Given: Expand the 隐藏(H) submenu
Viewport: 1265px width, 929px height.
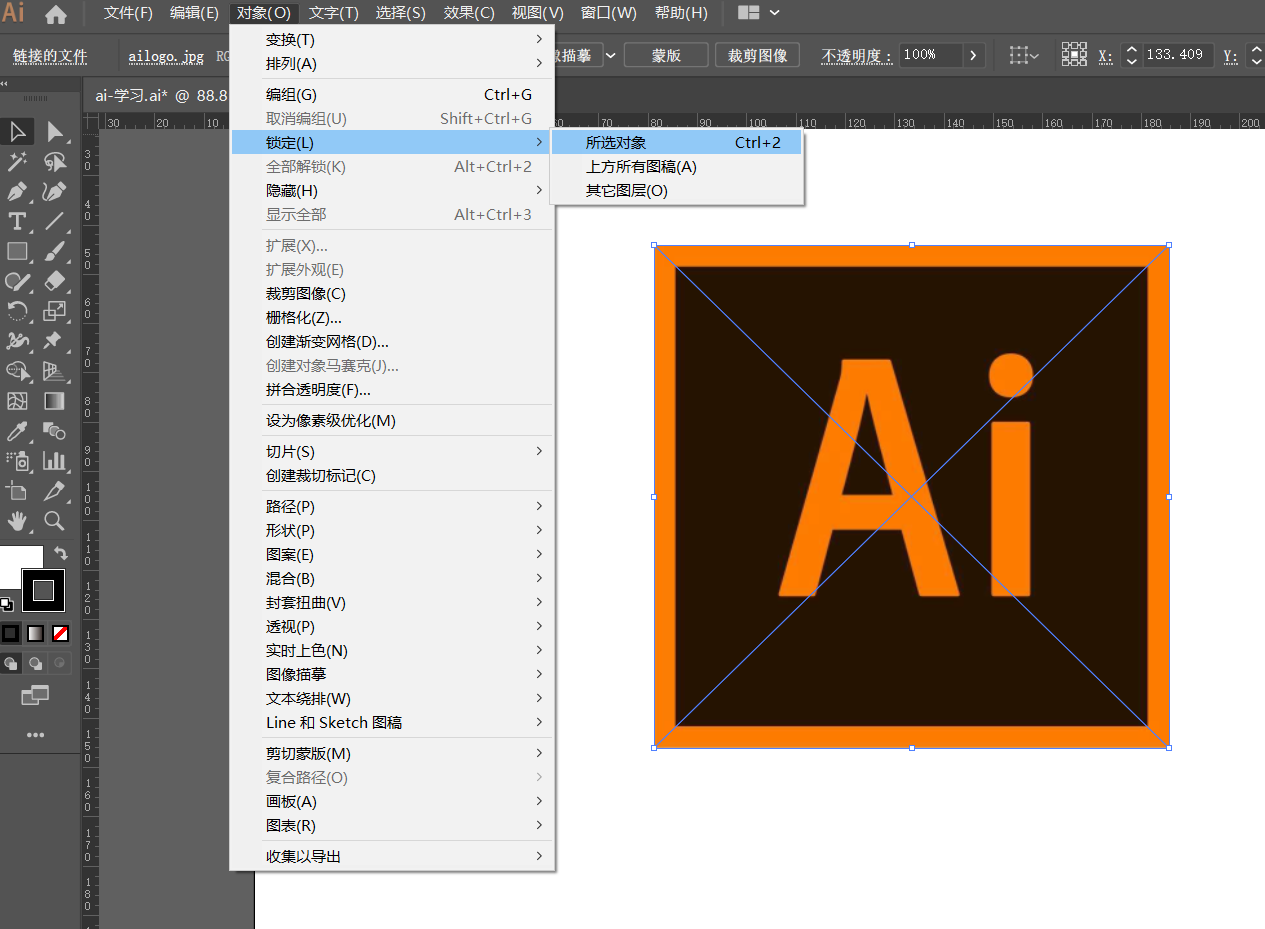Looking at the screenshot, I should (392, 191).
